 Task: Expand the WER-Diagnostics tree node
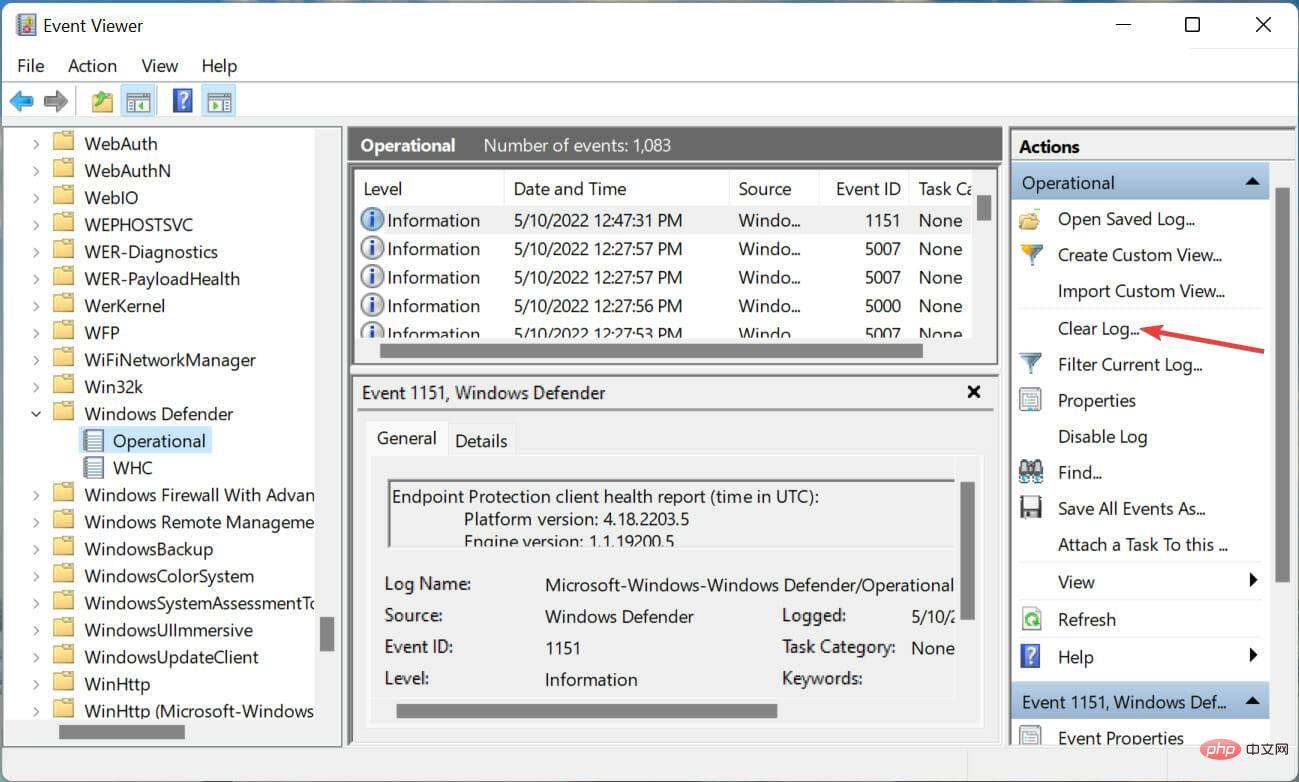[x=36, y=251]
